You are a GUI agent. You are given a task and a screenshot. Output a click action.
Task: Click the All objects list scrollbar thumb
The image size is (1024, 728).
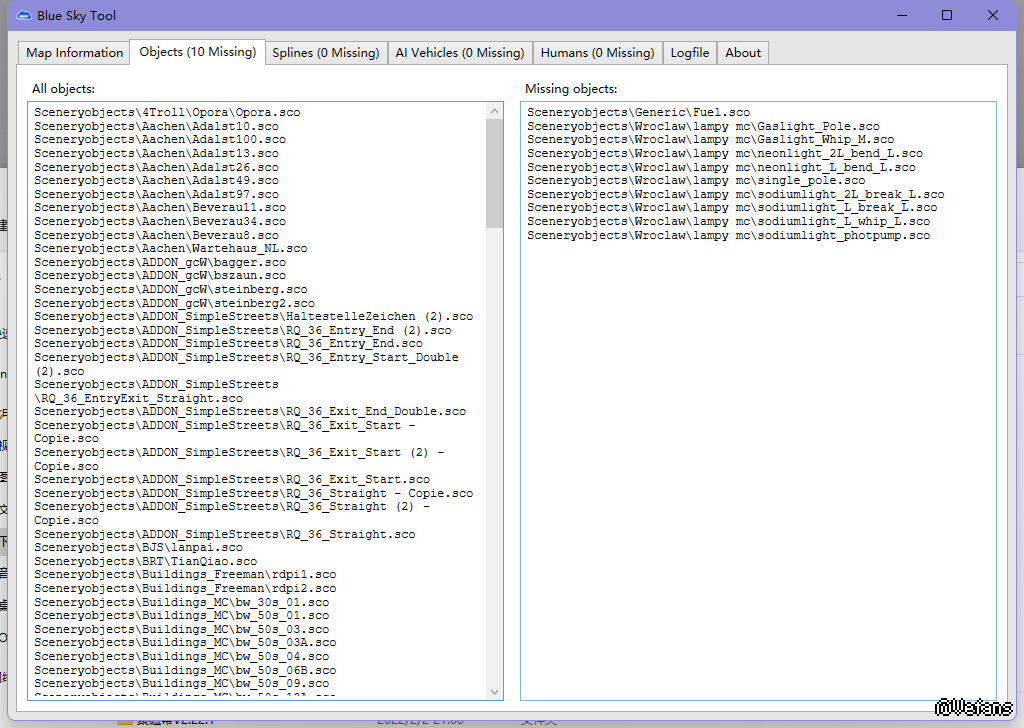point(495,170)
